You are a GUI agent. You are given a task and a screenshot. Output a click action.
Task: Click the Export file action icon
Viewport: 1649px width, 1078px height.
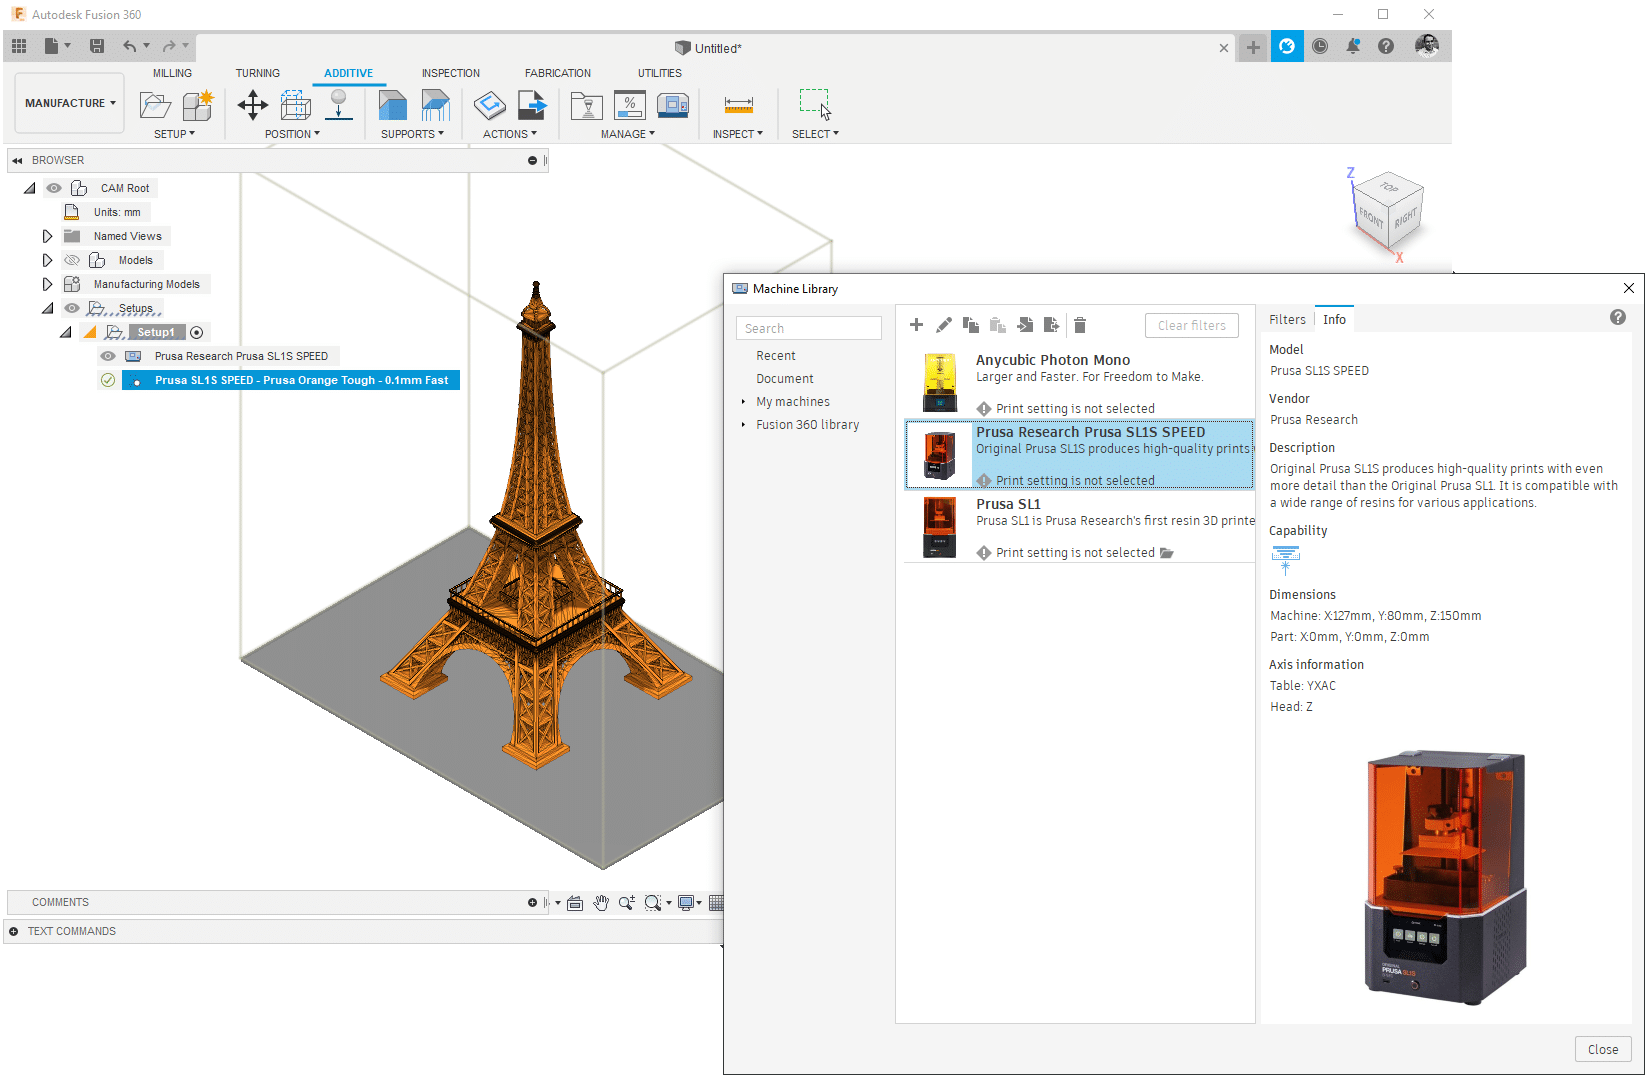click(x=532, y=105)
